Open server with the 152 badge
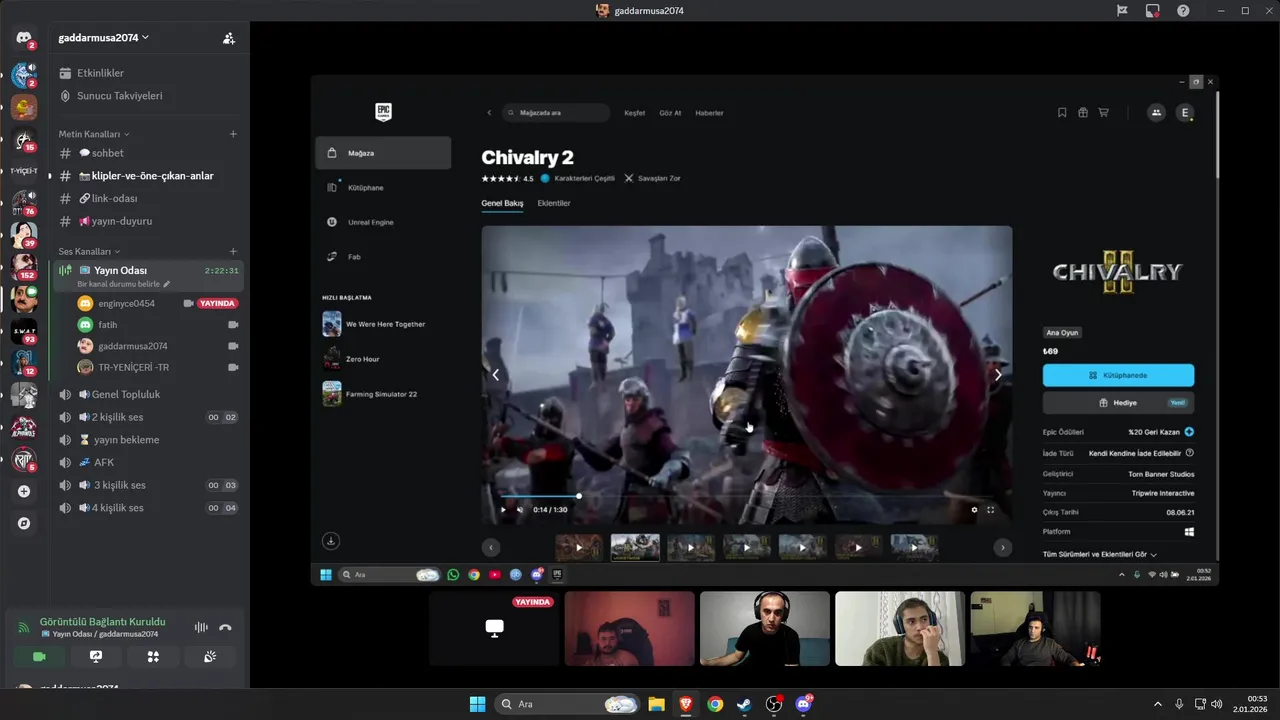 (x=24, y=267)
